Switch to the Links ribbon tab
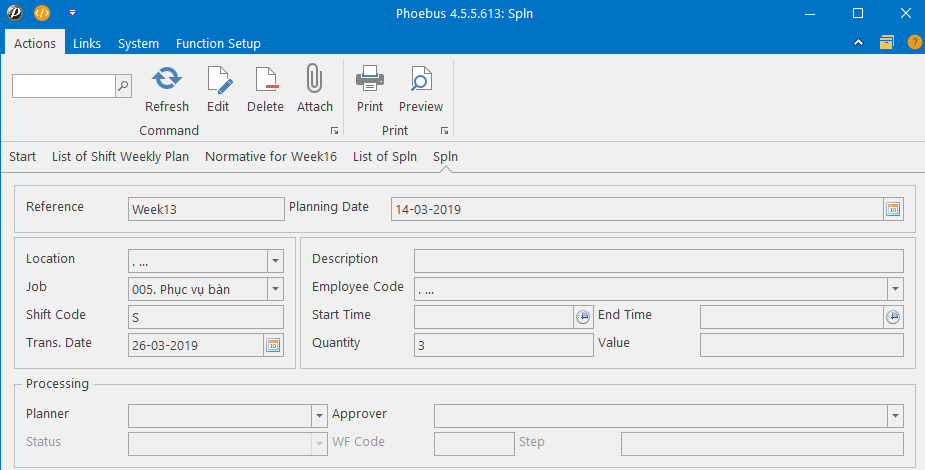The height and width of the screenshot is (470, 925). [x=87, y=43]
